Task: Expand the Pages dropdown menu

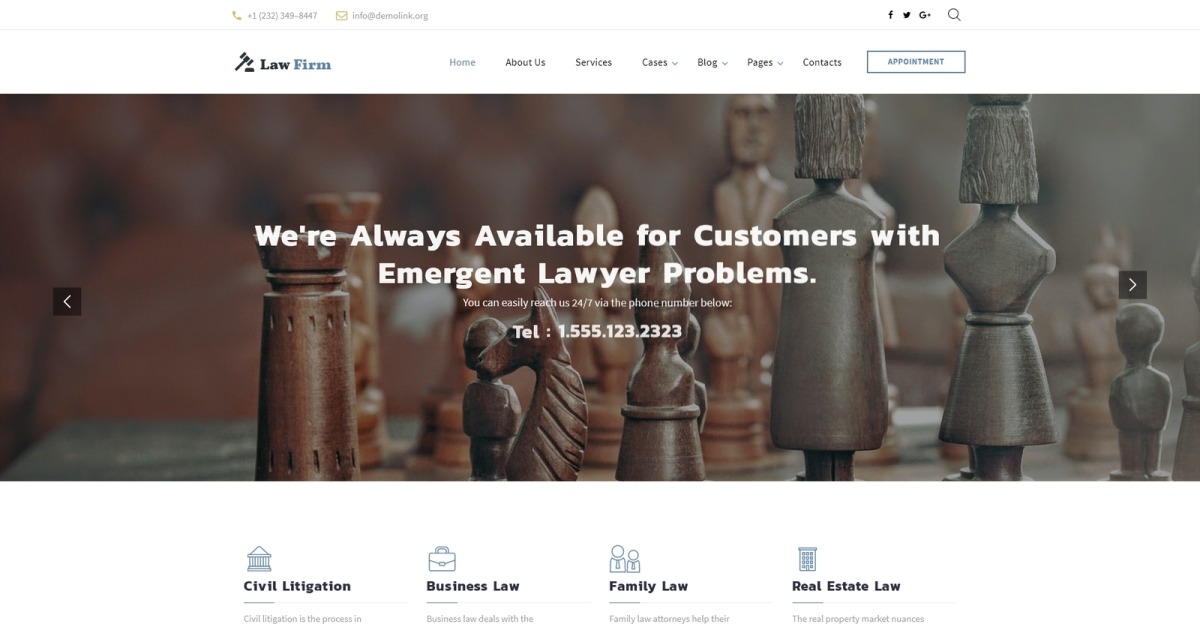Action: coord(765,62)
